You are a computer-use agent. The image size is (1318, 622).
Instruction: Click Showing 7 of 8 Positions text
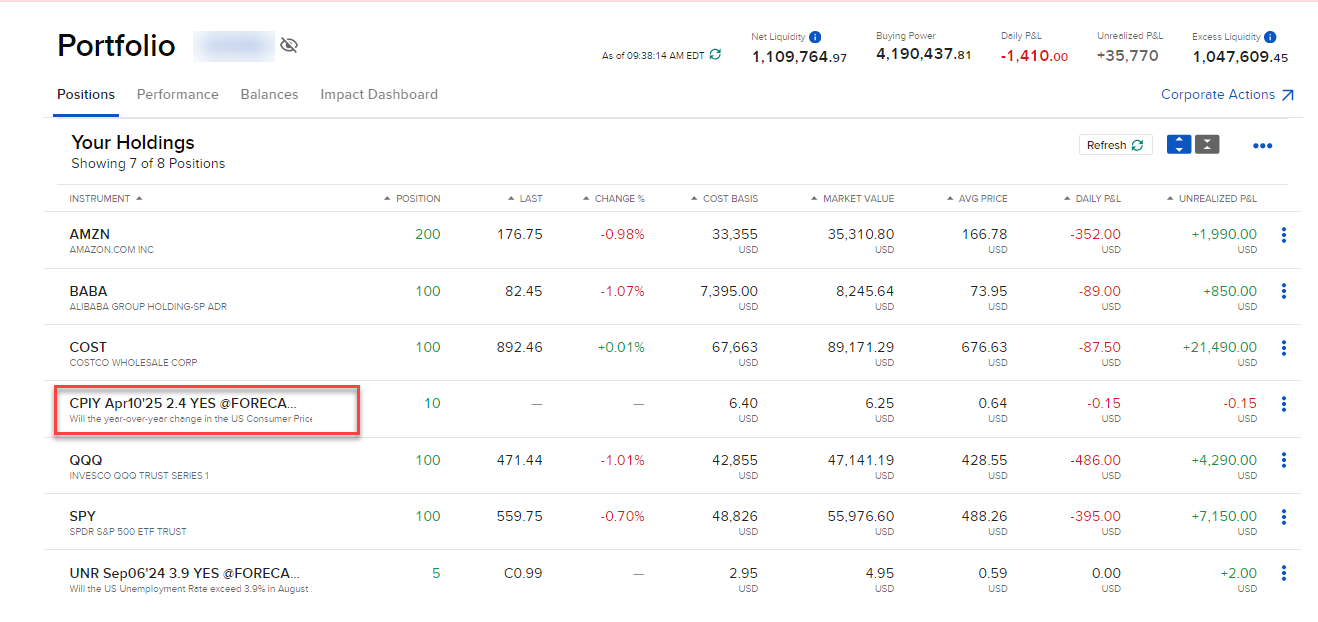[x=148, y=164]
